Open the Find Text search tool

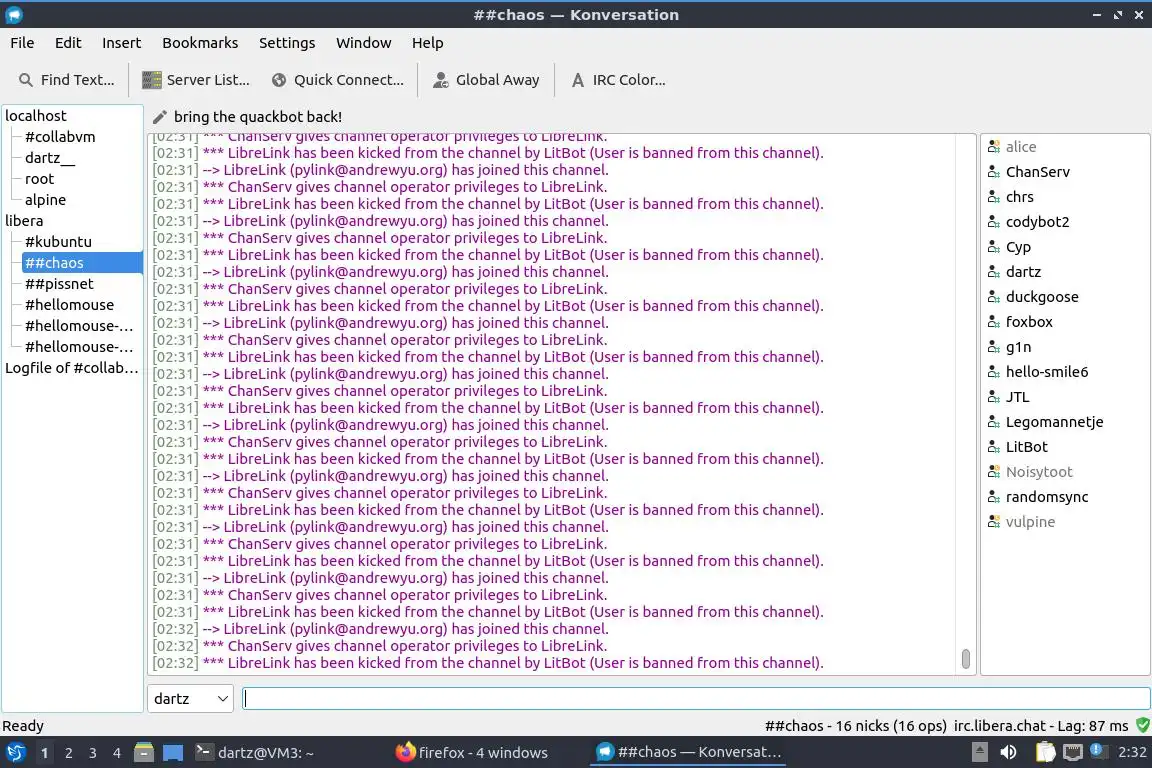tap(66, 80)
